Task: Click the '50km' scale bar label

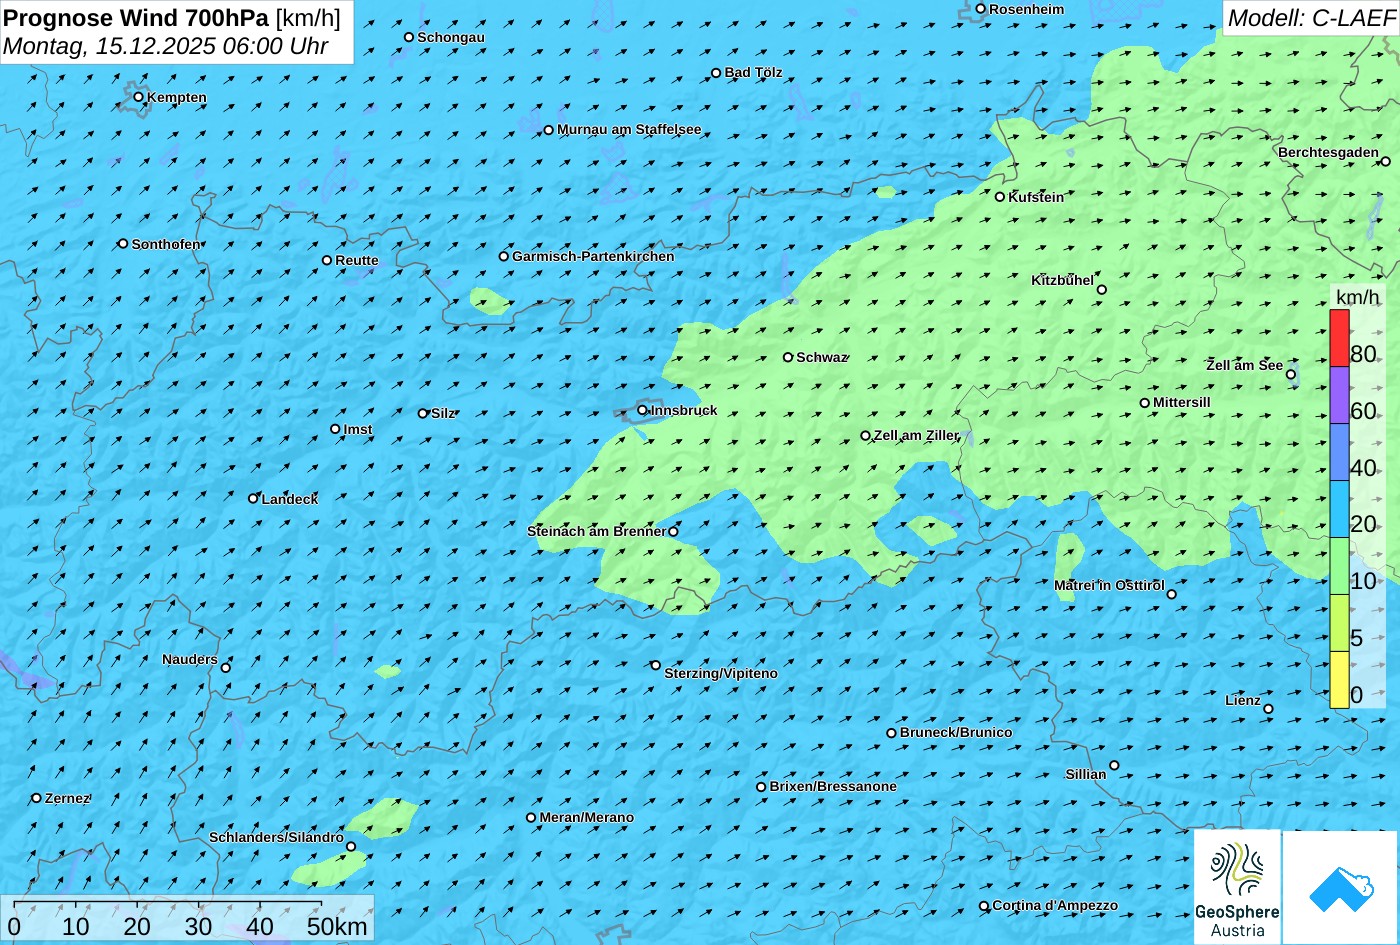Action: [337, 927]
